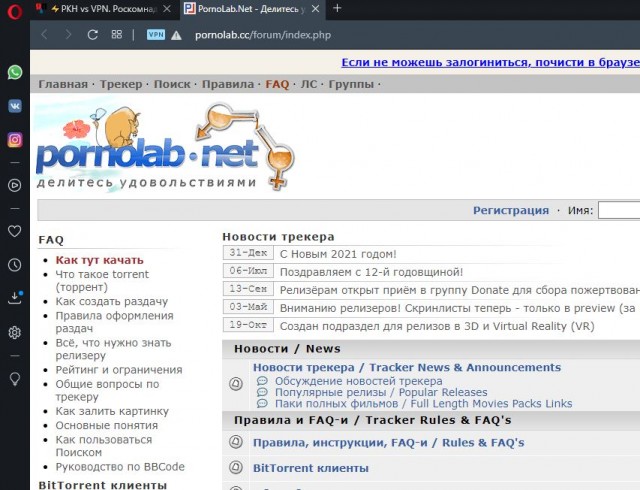Open news item С Новым 2021 годом!

(338, 254)
